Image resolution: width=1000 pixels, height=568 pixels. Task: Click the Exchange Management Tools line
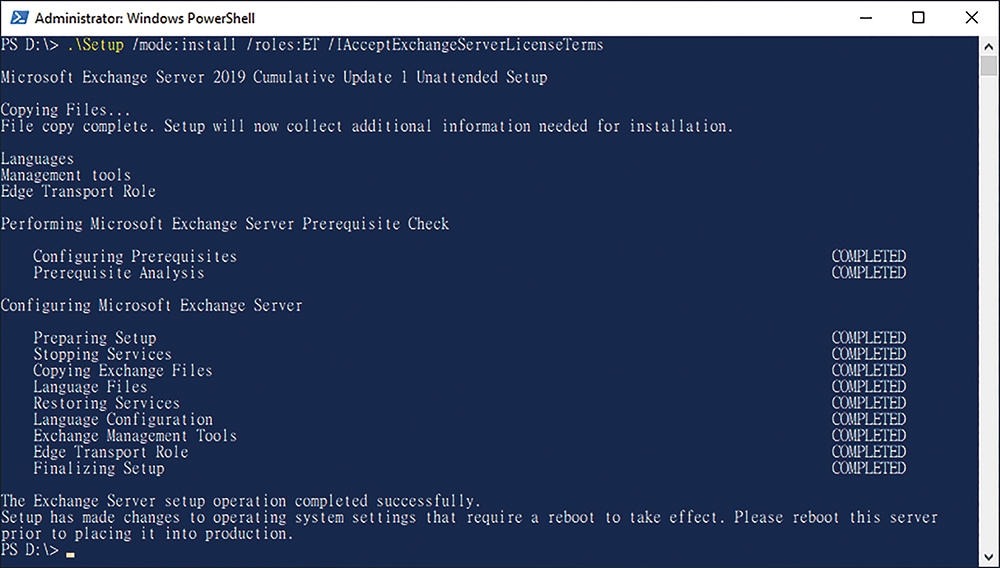(x=135, y=436)
